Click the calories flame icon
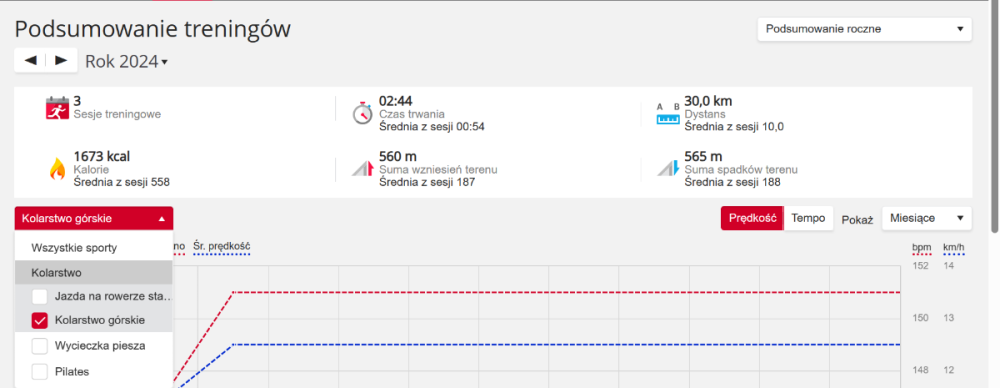Screen dimensions: 1000x388 (x=57, y=169)
